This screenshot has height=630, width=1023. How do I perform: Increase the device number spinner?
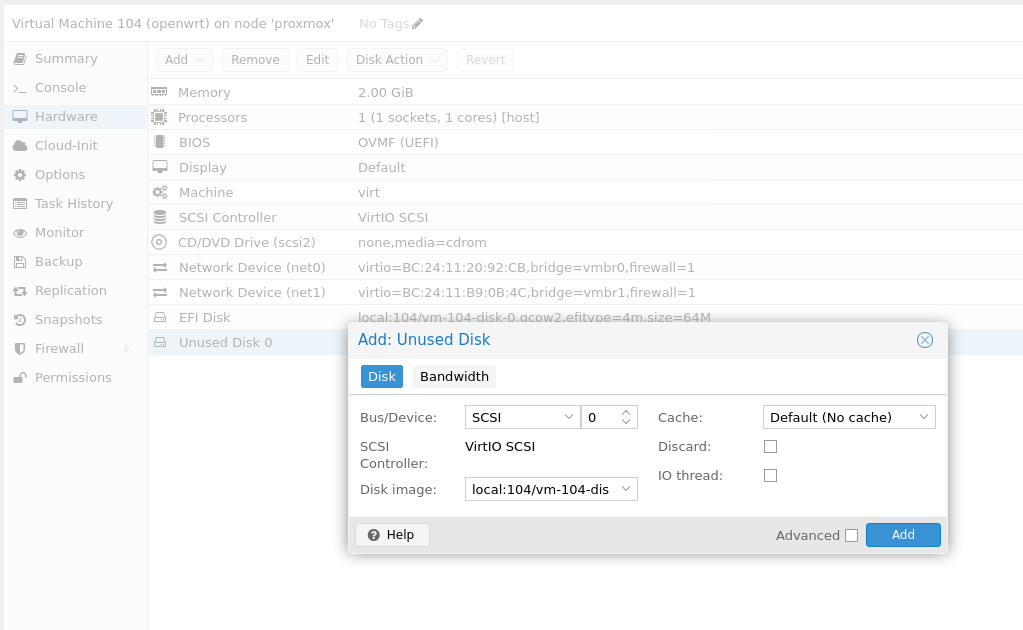626,412
